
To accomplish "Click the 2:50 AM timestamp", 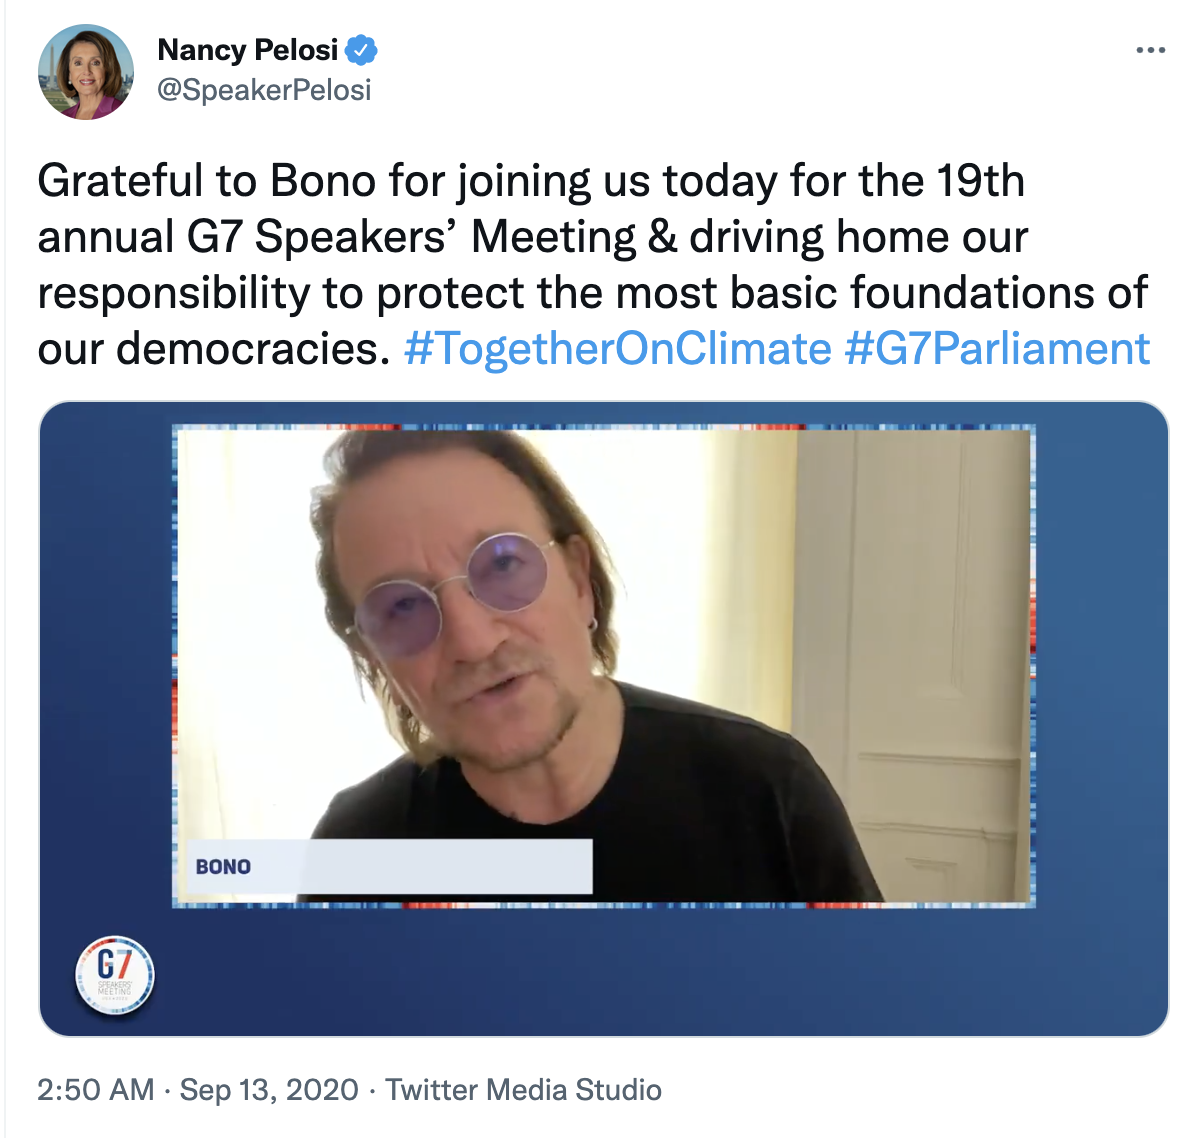I will click(95, 1089).
